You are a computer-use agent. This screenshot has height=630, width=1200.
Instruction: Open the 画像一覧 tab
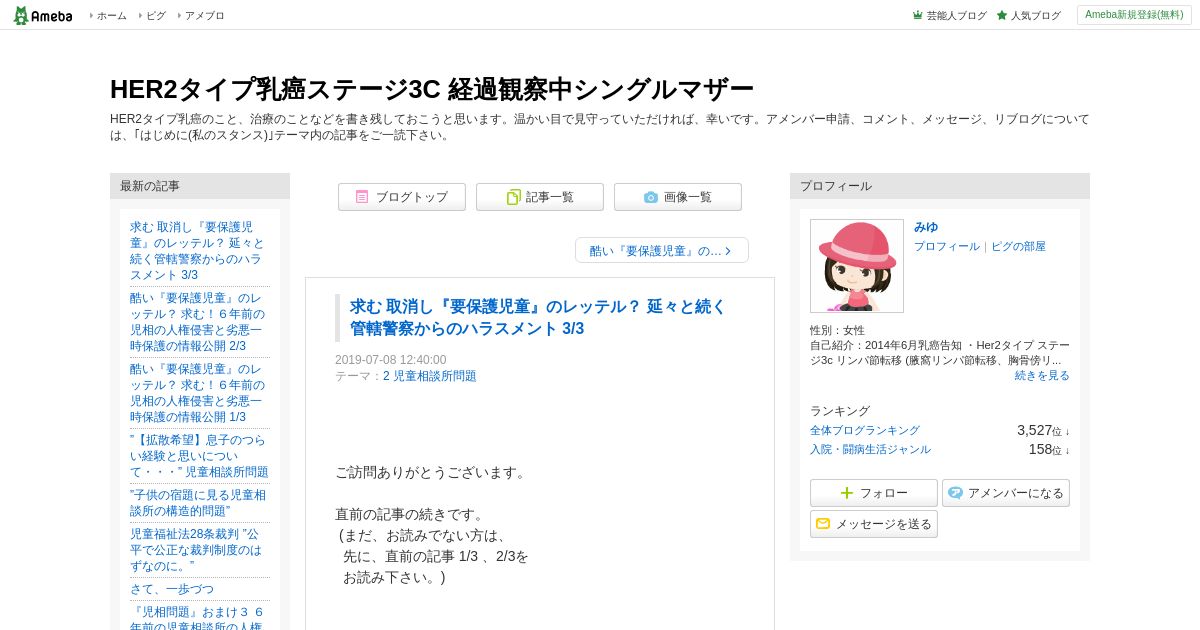coord(678,197)
